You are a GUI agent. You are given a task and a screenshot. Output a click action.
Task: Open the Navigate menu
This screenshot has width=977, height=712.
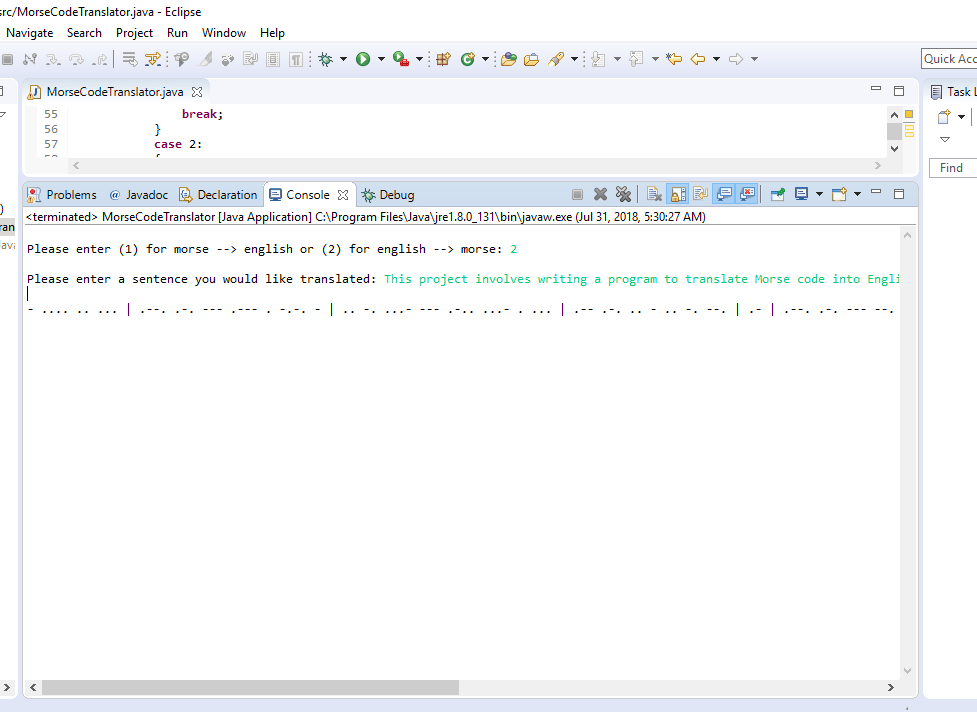(30, 33)
